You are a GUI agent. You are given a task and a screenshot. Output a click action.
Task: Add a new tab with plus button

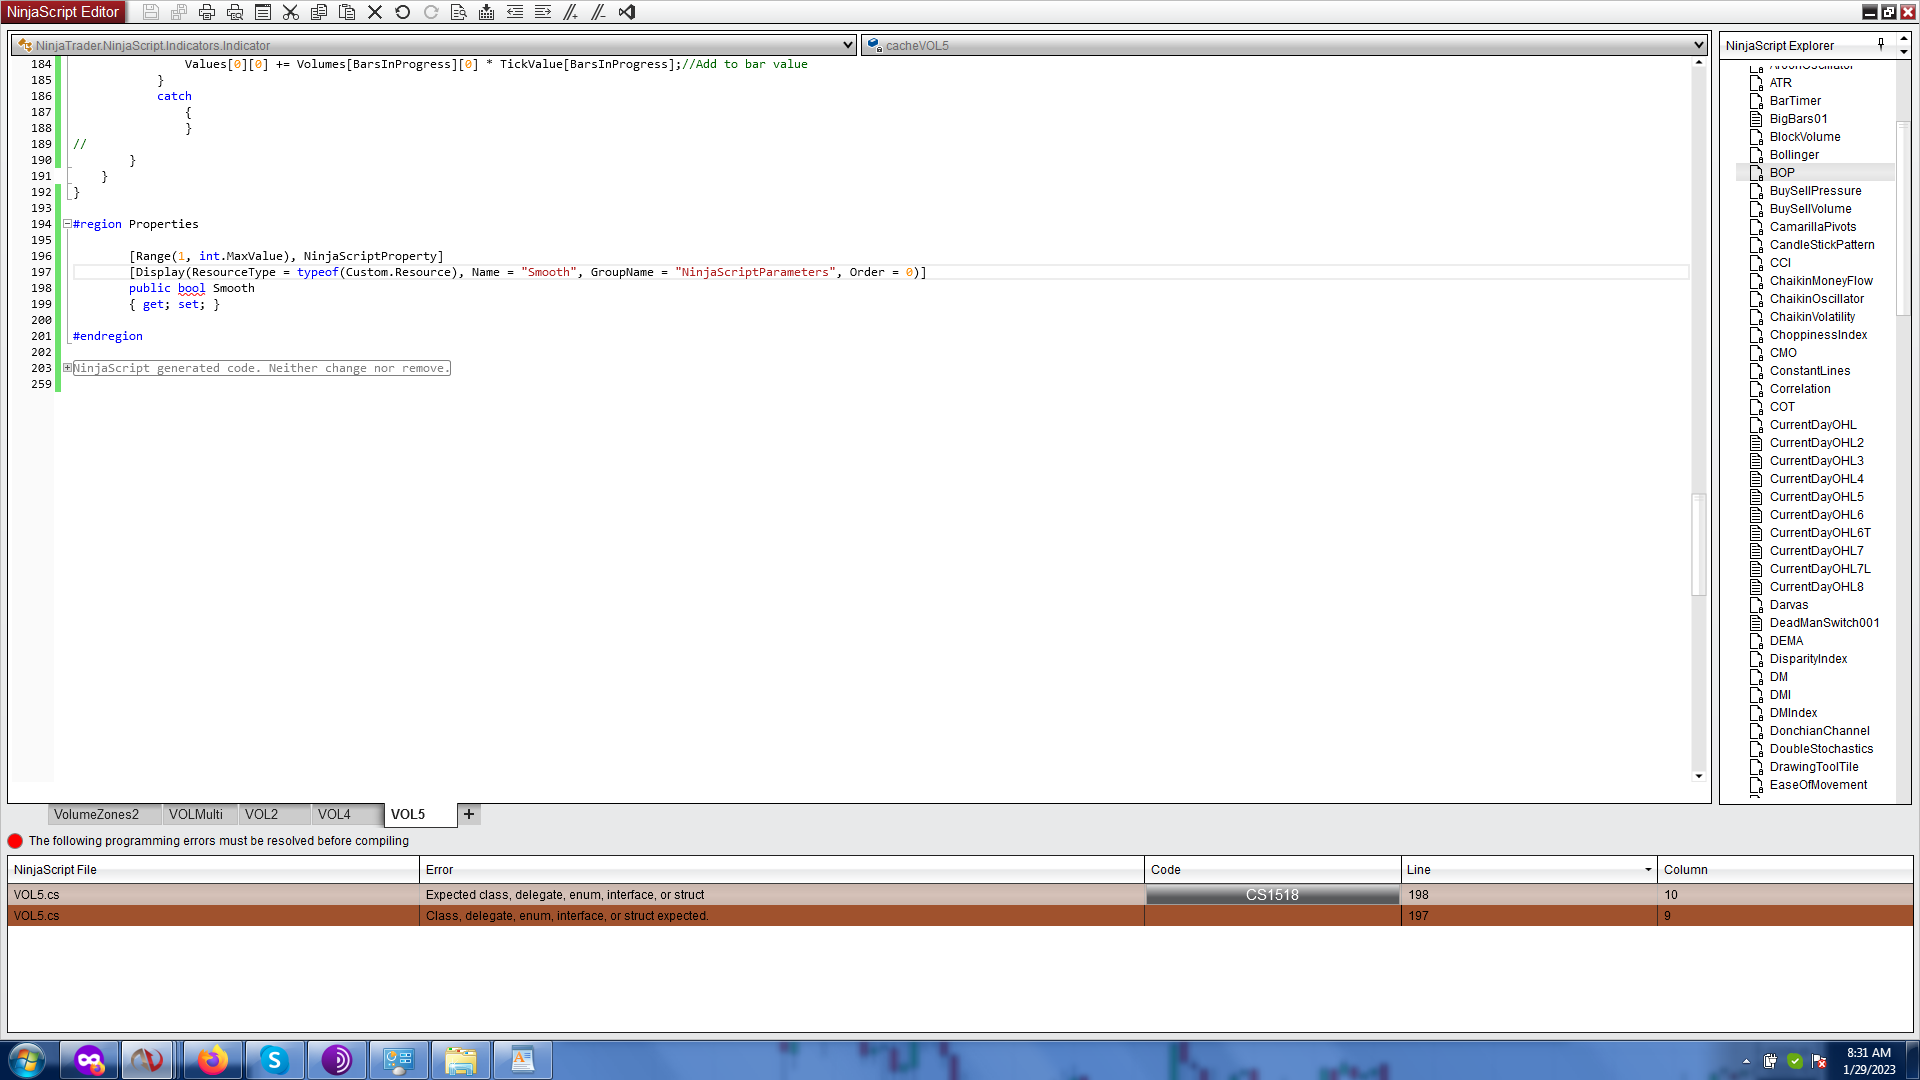click(469, 814)
